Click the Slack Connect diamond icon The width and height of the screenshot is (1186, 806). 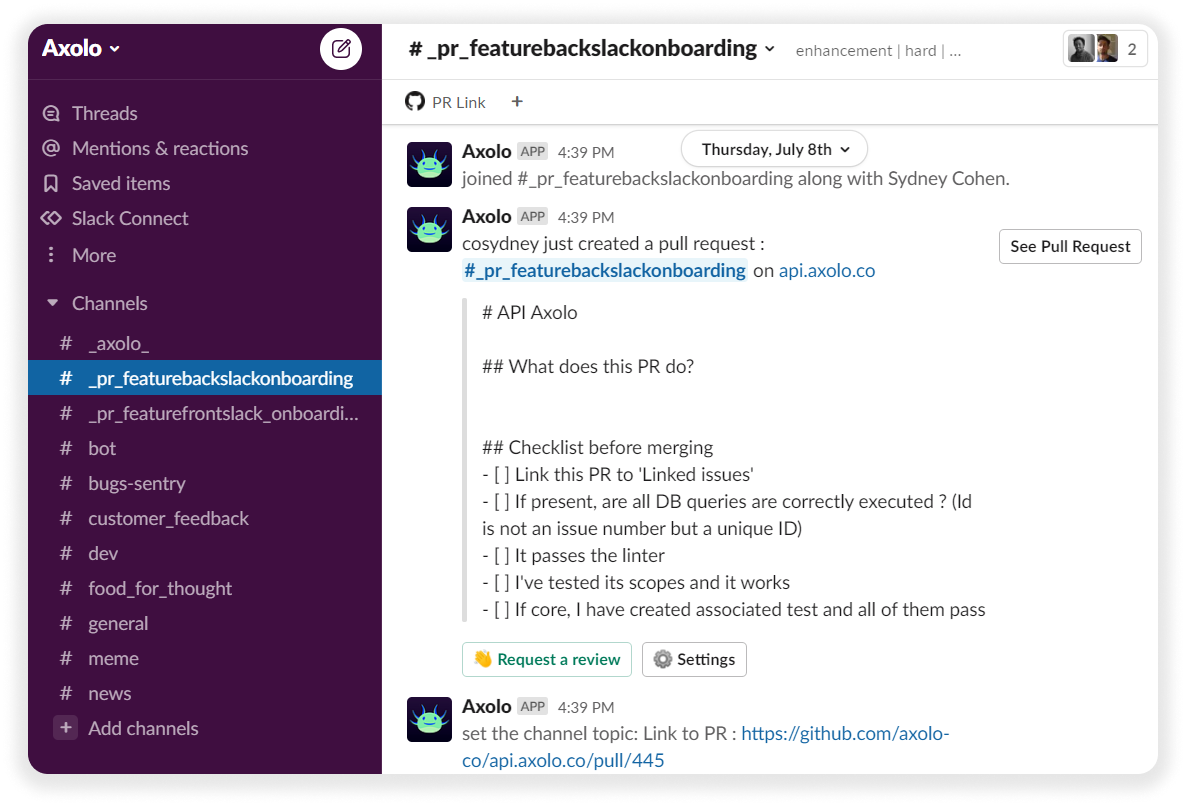coord(51,219)
